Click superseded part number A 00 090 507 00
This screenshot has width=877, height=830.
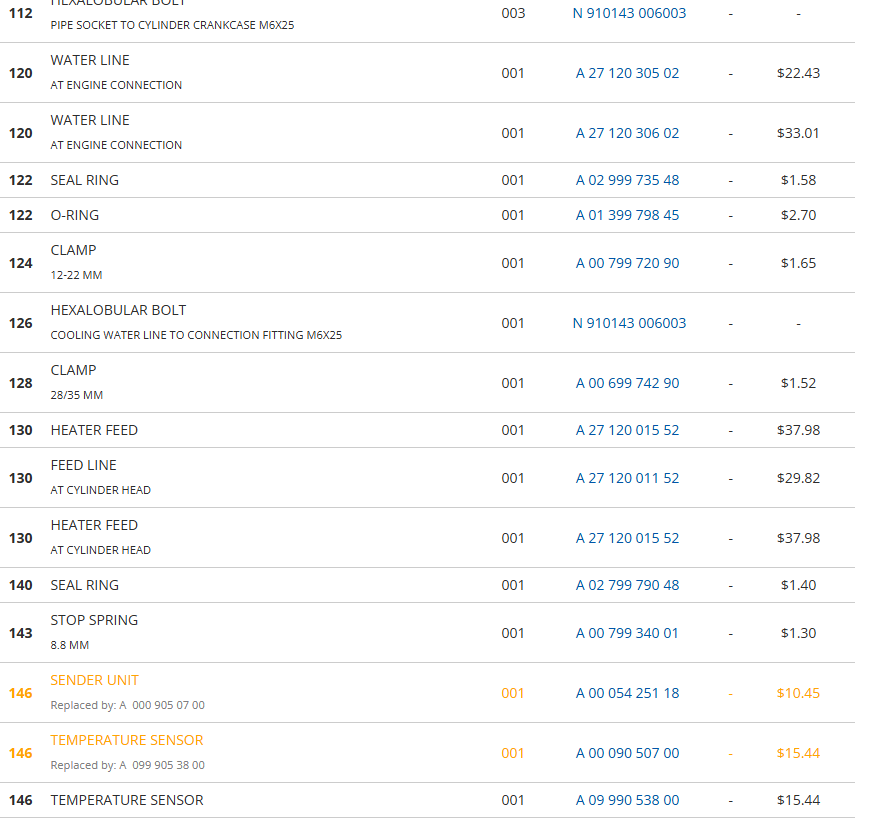(x=627, y=753)
